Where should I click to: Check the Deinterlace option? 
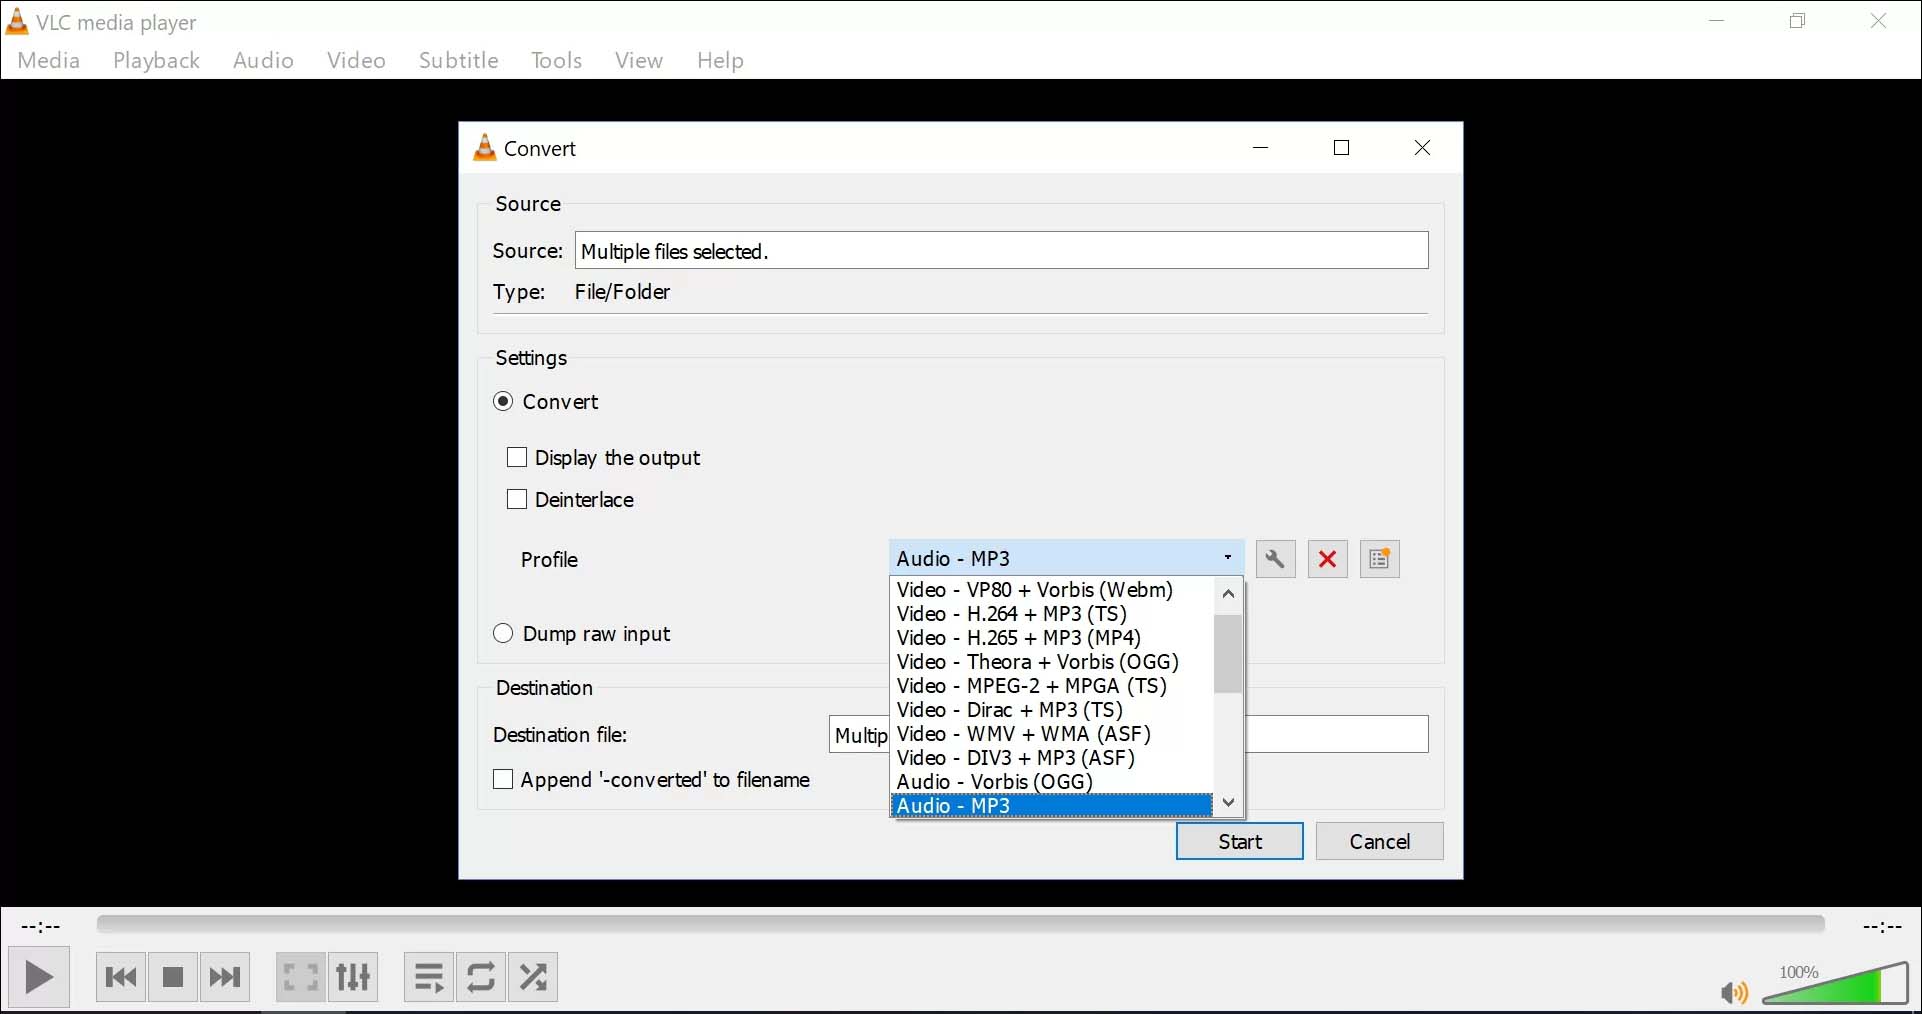(x=517, y=500)
